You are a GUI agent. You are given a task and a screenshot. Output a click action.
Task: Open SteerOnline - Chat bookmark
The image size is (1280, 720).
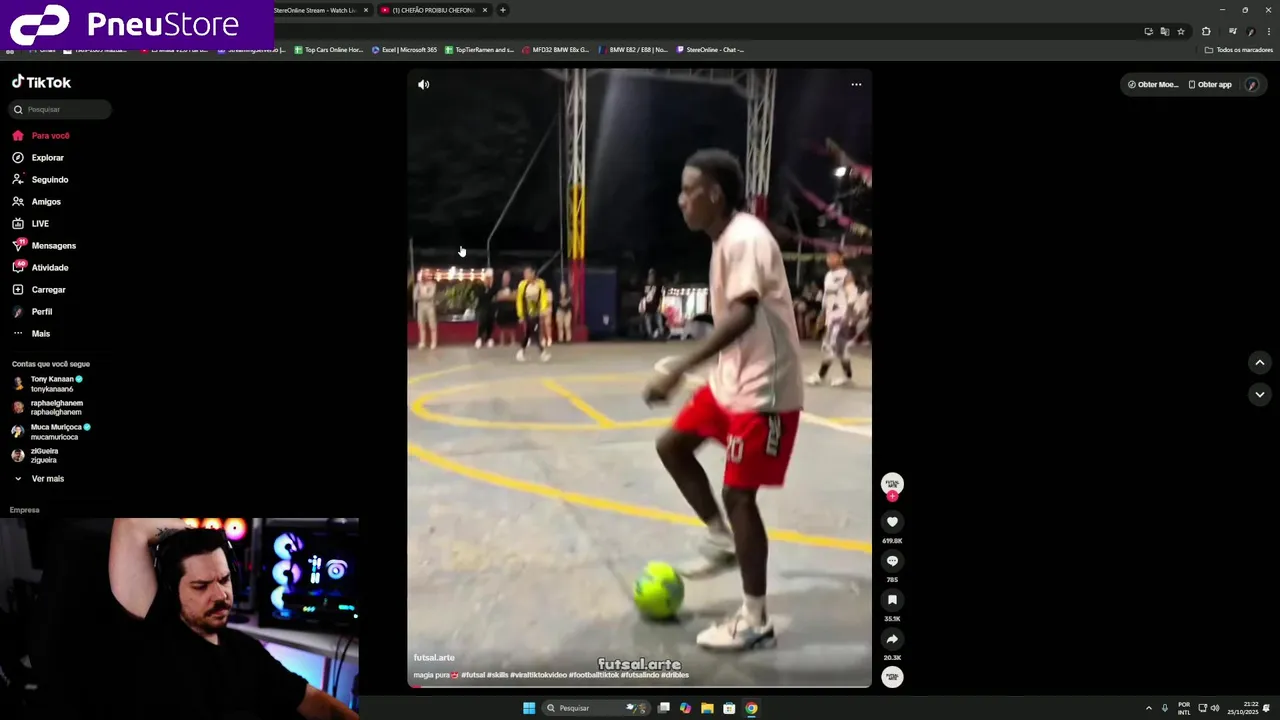tap(711, 49)
